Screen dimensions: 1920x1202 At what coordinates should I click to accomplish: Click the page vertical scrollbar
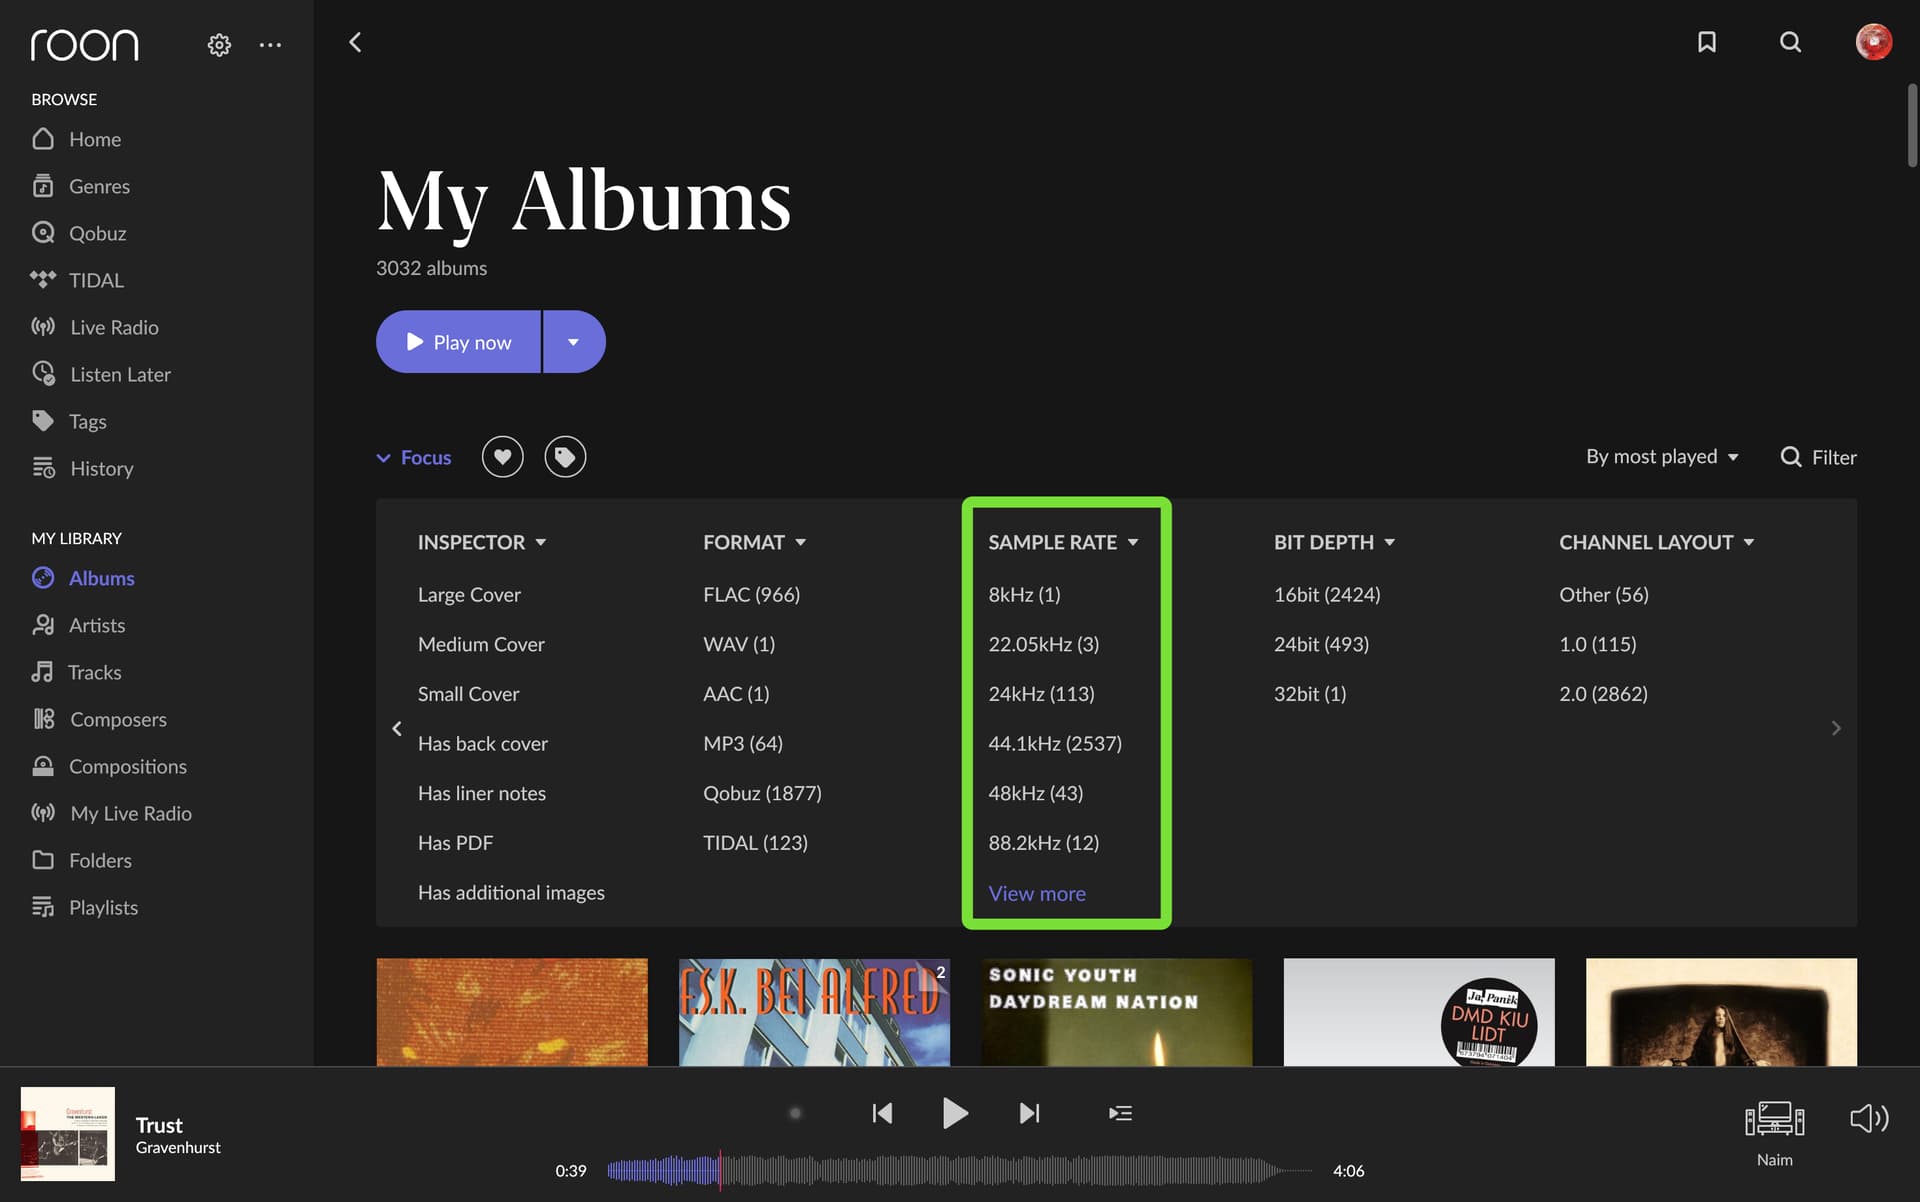pos(1911,126)
